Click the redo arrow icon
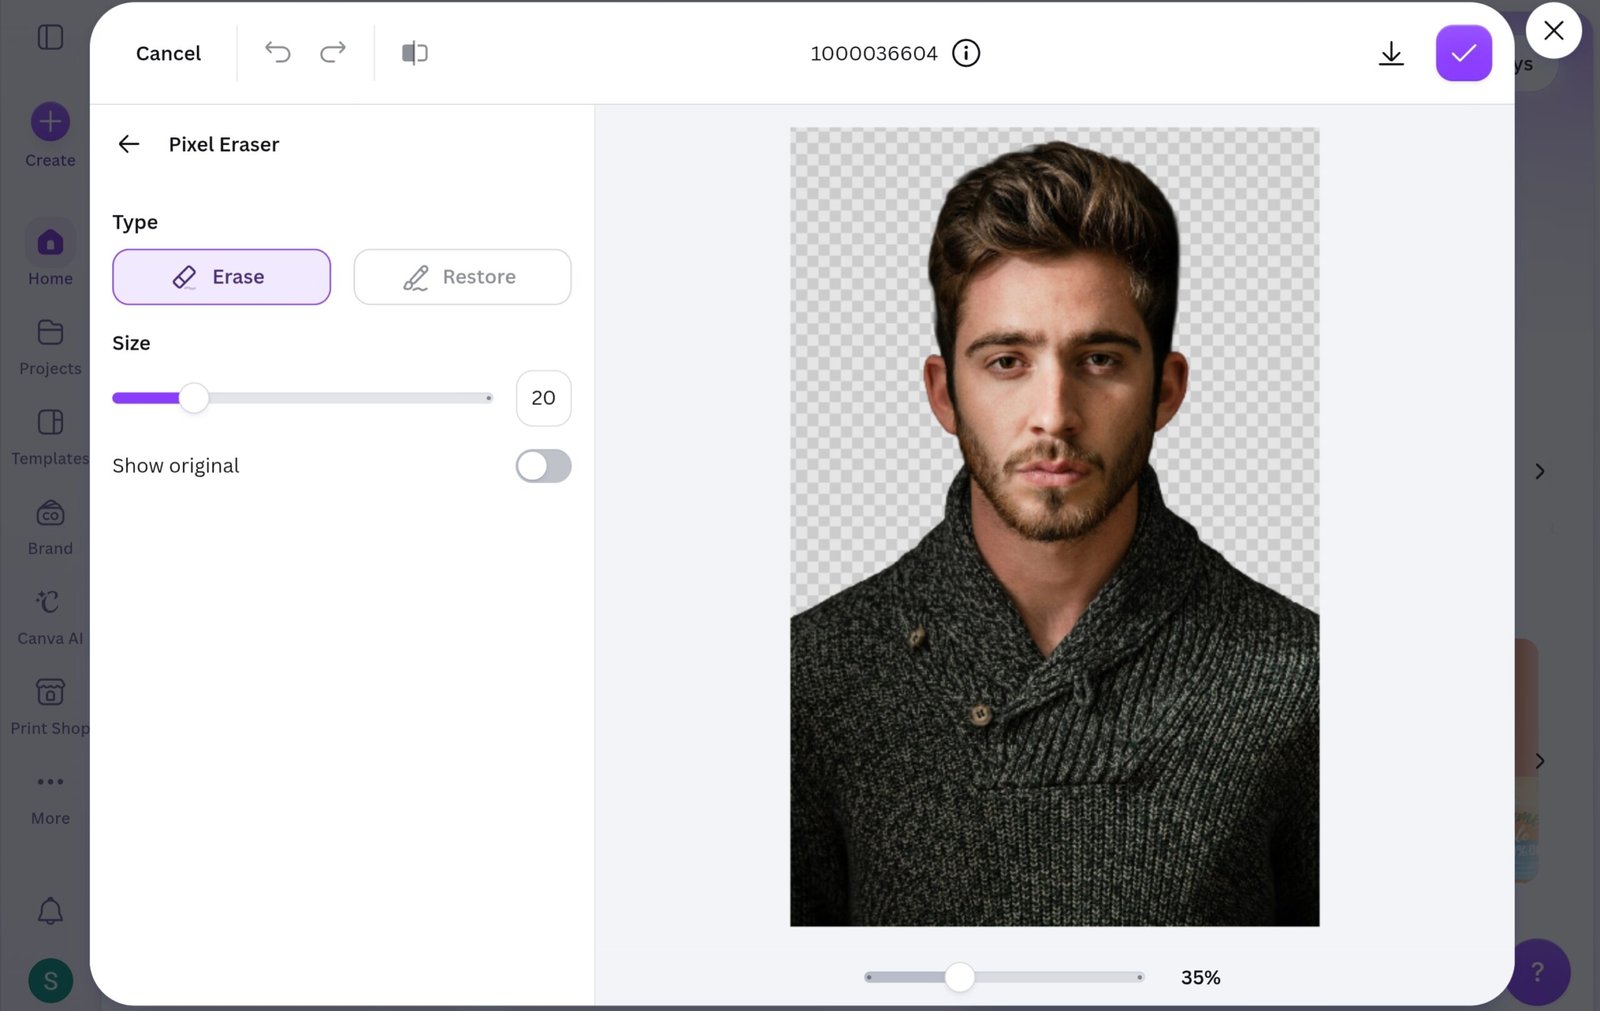 click(333, 52)
